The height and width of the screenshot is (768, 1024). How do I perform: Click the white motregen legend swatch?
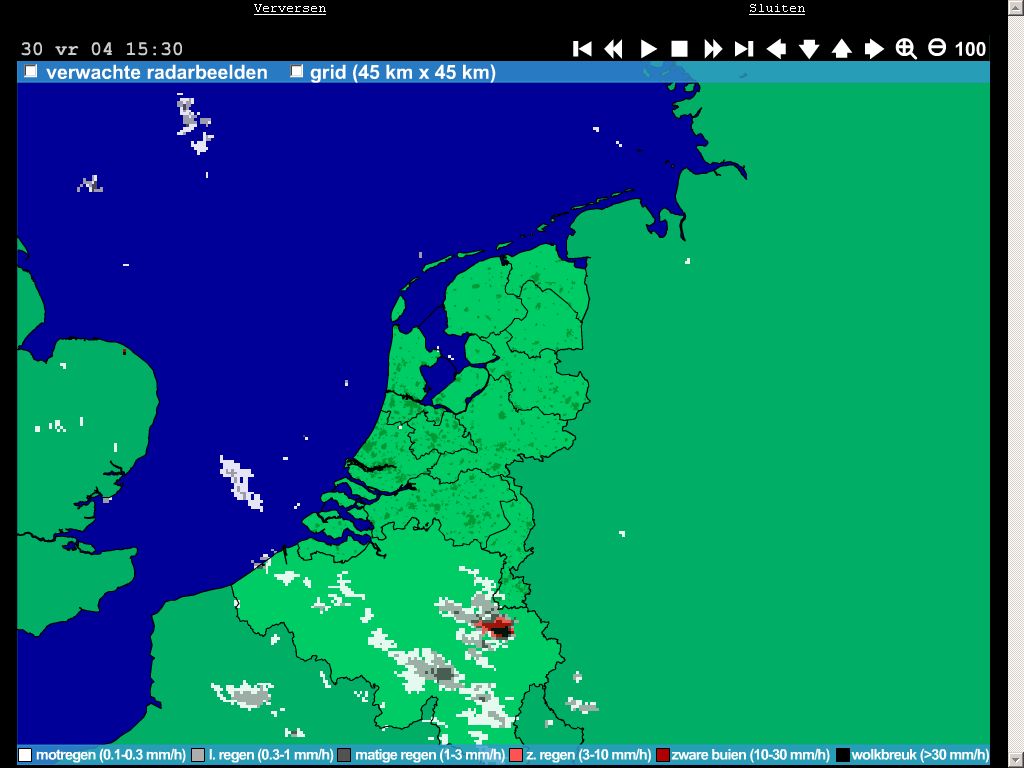(x=25, y=755)
